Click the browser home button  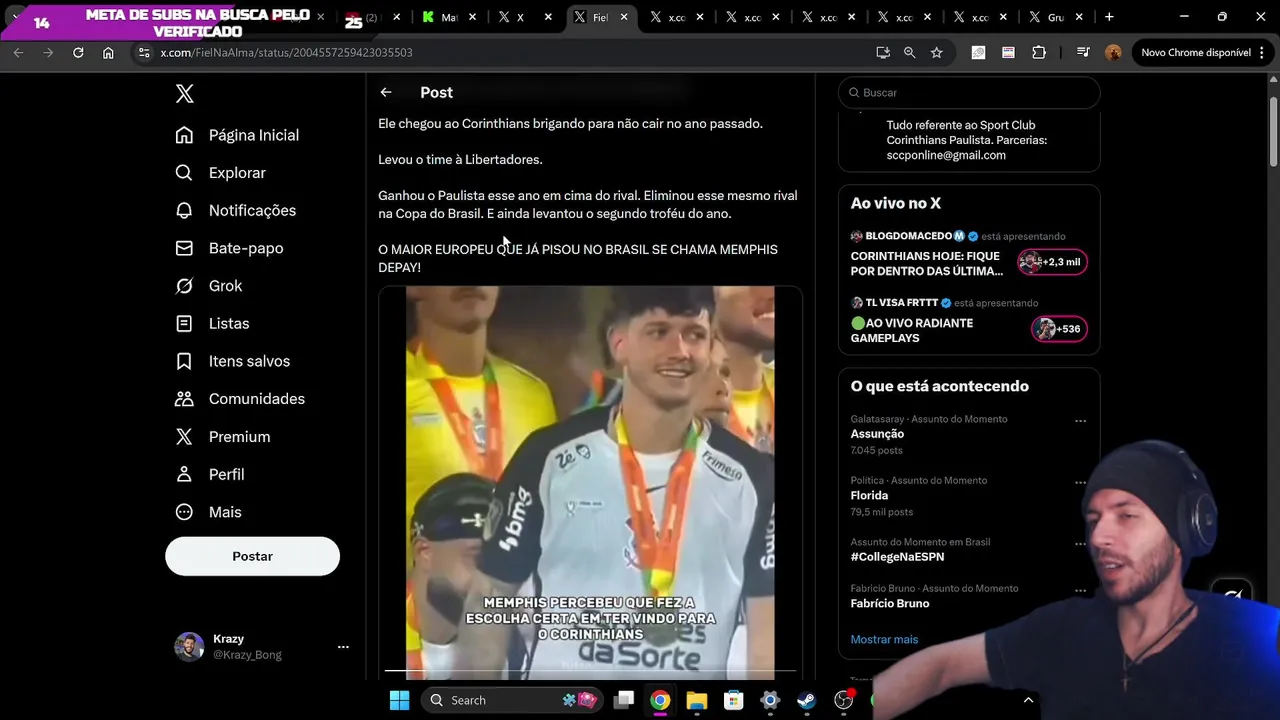108,52
